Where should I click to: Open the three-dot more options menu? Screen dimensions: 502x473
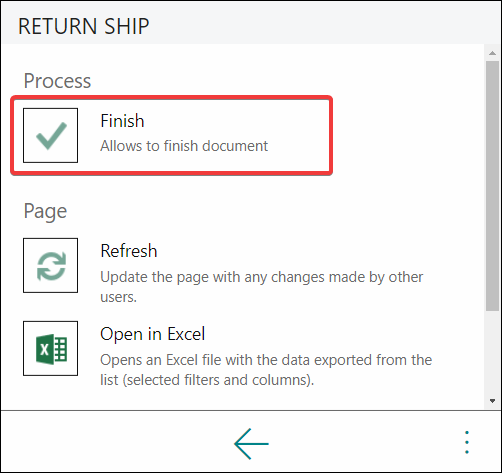[467, 442]
